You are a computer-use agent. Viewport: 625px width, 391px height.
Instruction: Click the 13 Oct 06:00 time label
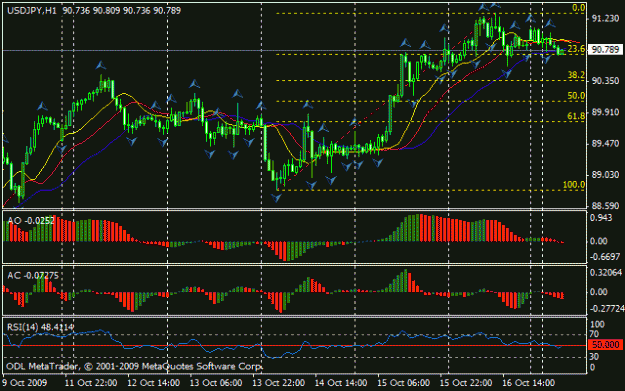coord(216,383)
